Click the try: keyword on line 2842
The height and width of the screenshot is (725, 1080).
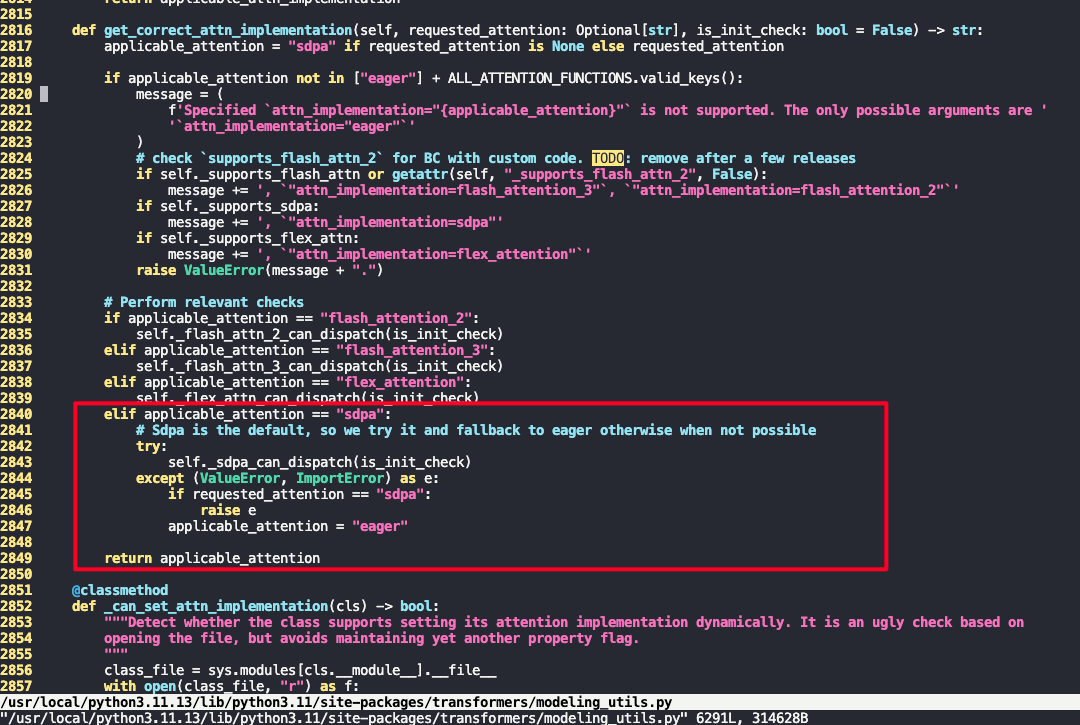tap(148, 446)
